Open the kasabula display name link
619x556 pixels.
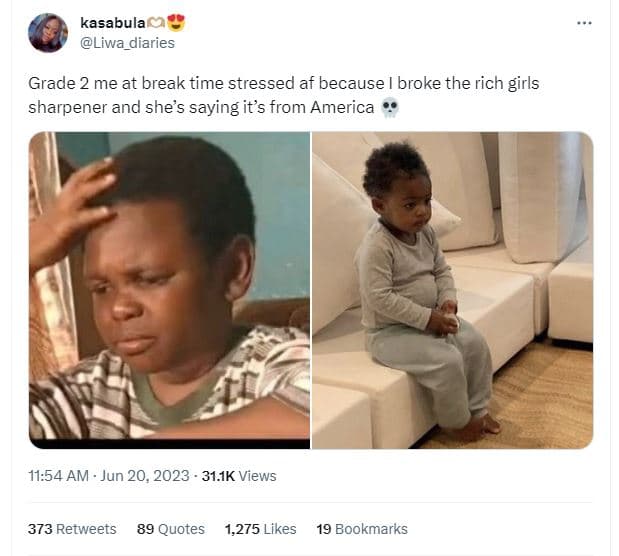tap(111, 23)
